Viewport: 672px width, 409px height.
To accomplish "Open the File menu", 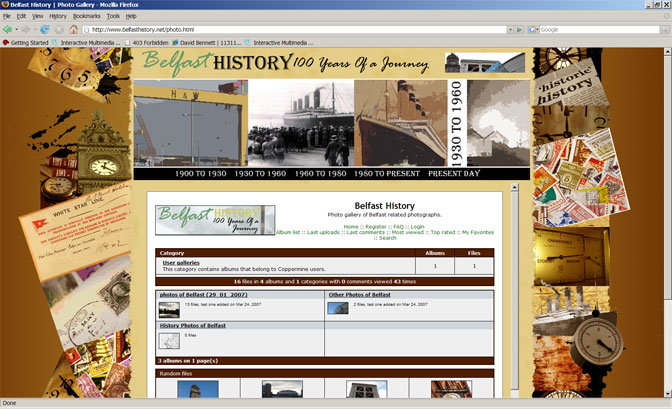I will tap(6, 16).
